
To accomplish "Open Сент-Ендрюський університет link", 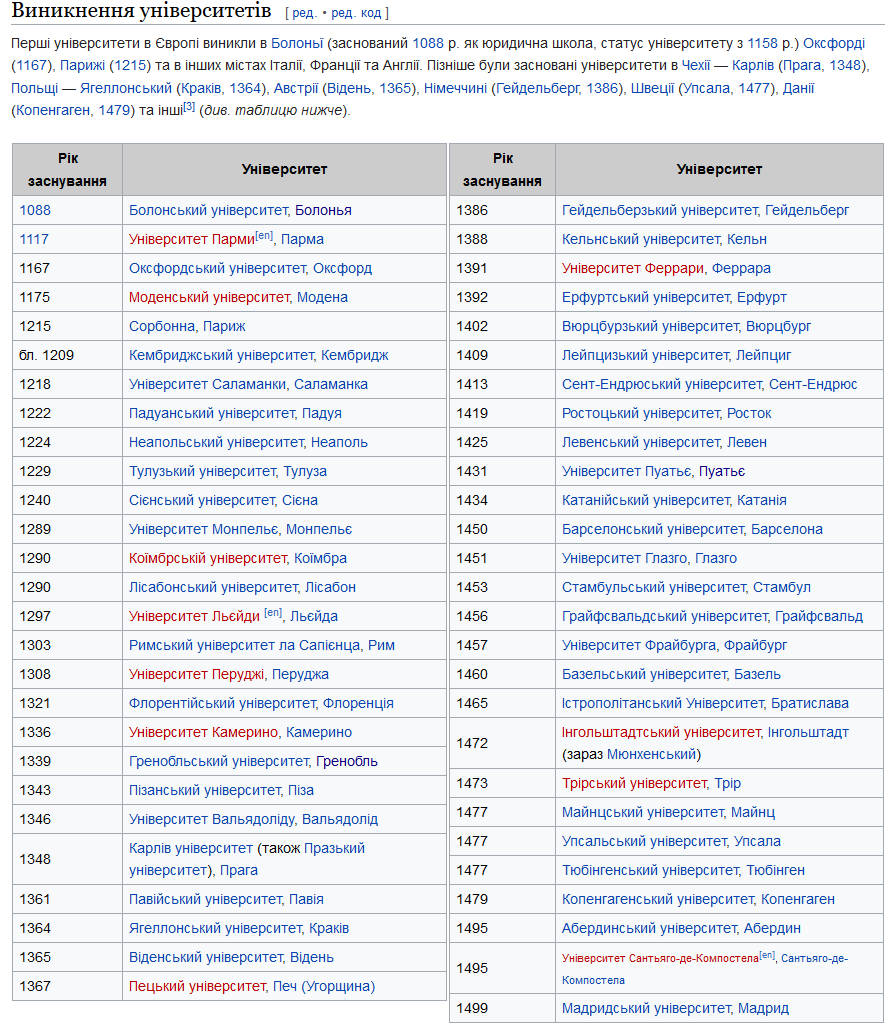I will point(662,384).
